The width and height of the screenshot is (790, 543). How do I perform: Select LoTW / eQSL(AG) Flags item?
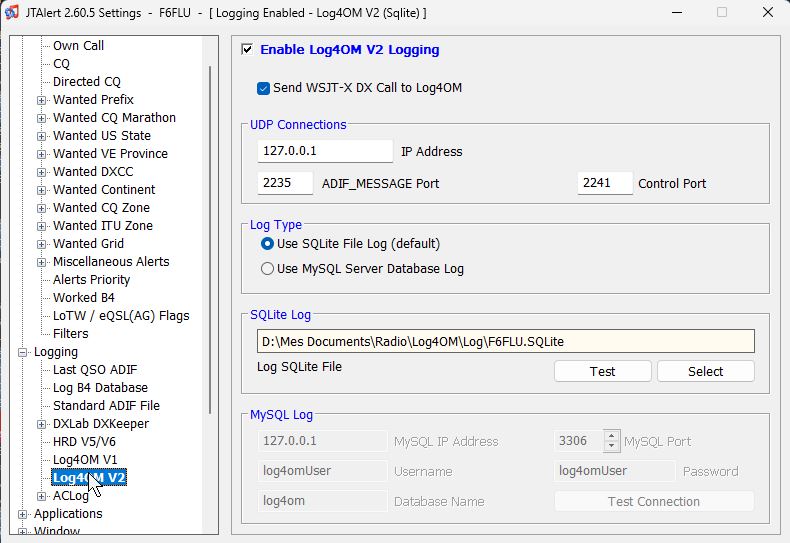[x=121, y=316]
